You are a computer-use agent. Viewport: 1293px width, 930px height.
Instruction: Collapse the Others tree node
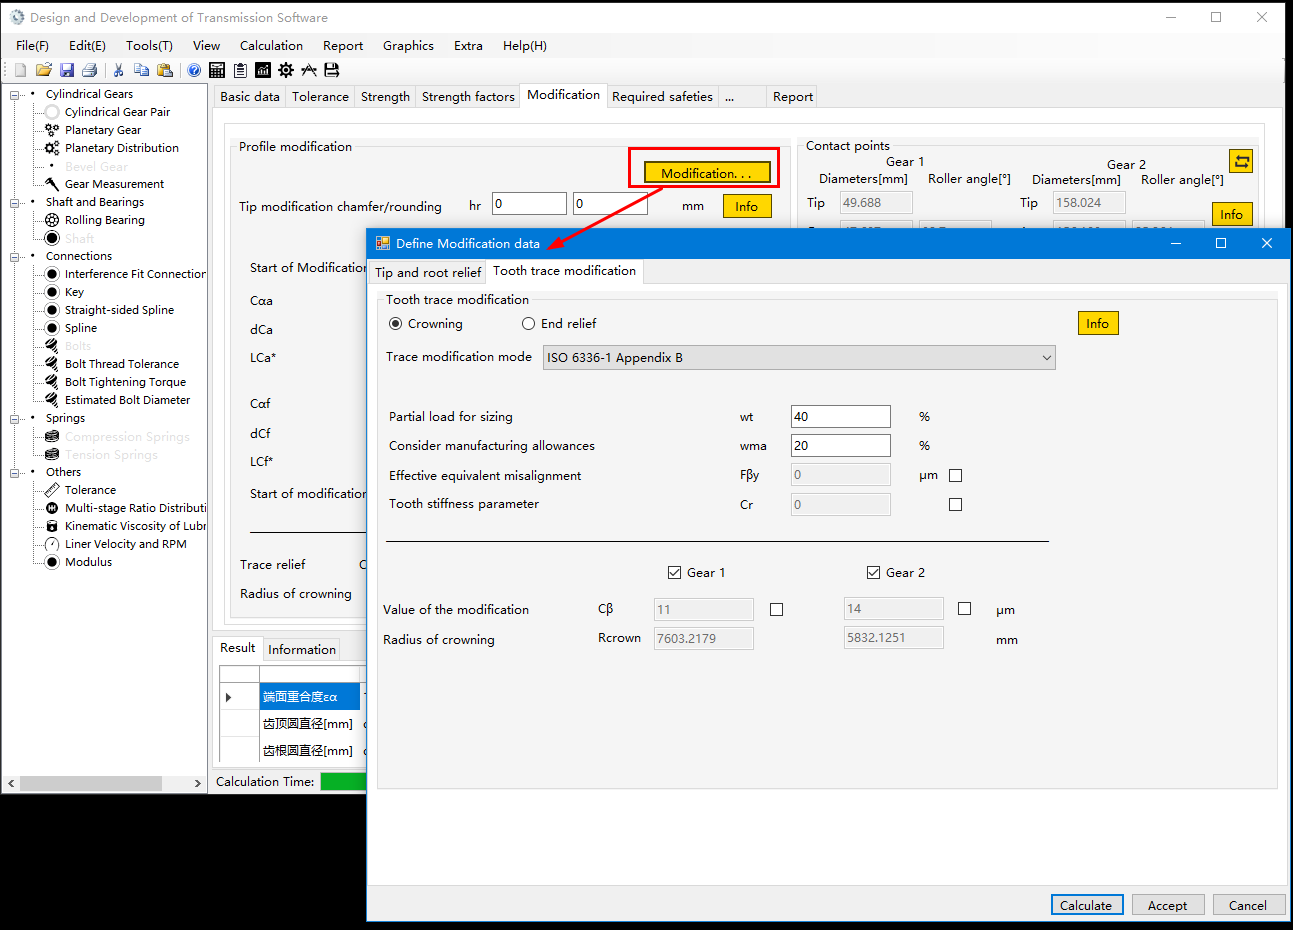[x=15, y=473]
